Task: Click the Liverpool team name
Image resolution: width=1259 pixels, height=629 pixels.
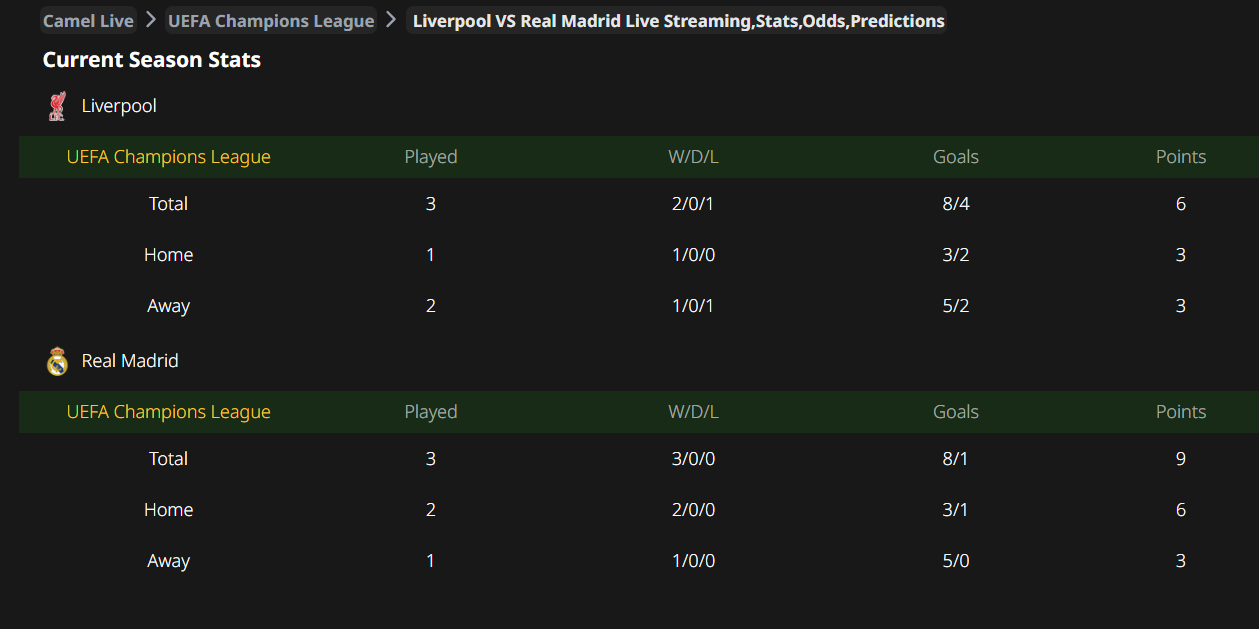Action: [119, 106]
